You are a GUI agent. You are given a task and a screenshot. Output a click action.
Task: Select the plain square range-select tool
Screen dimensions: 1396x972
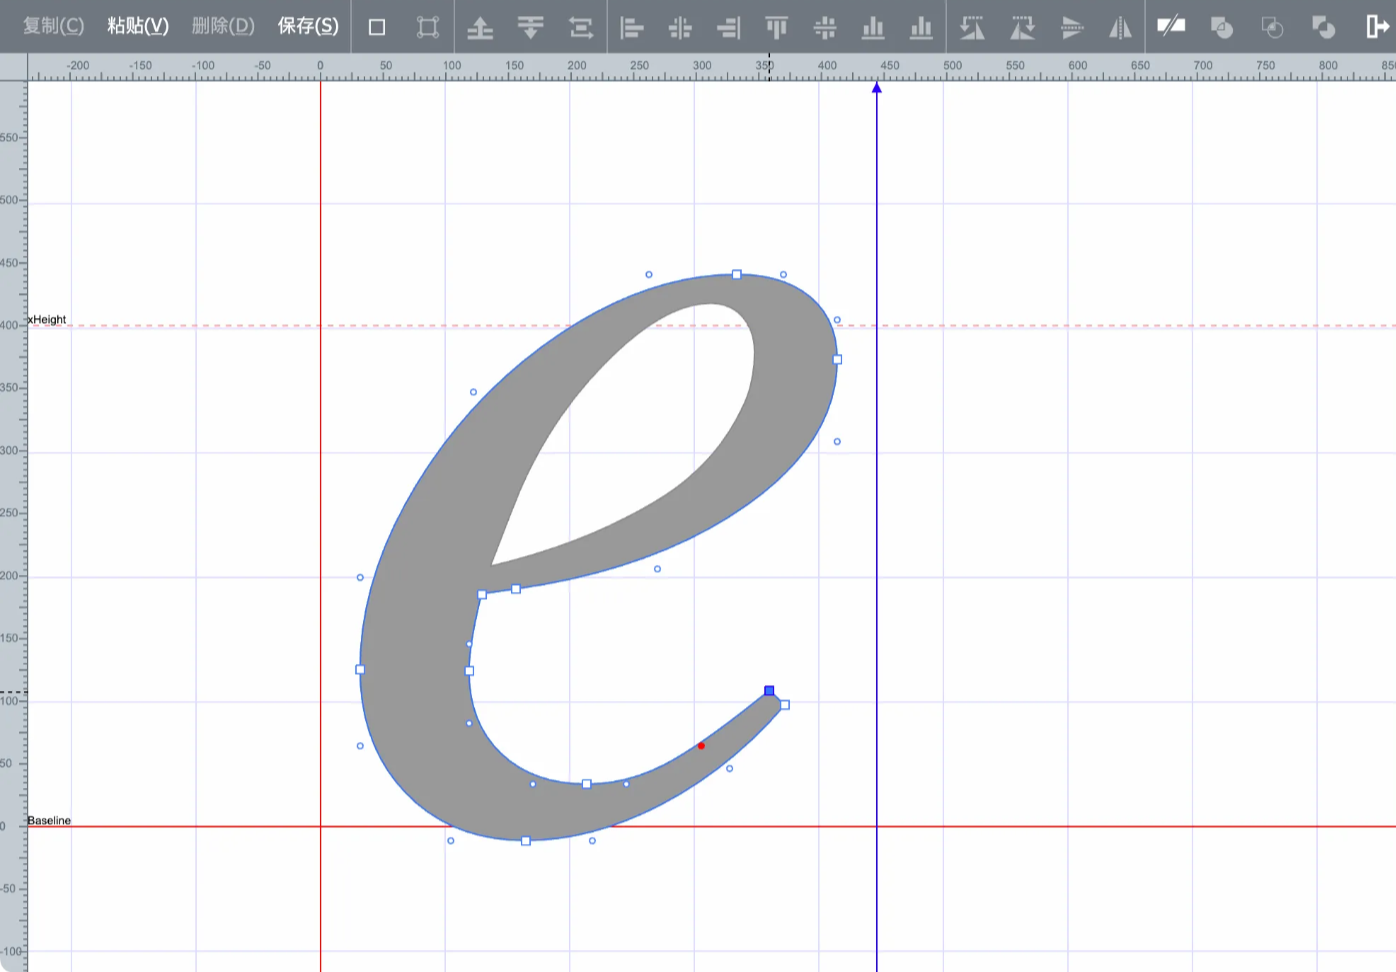(x=377, y=27)
